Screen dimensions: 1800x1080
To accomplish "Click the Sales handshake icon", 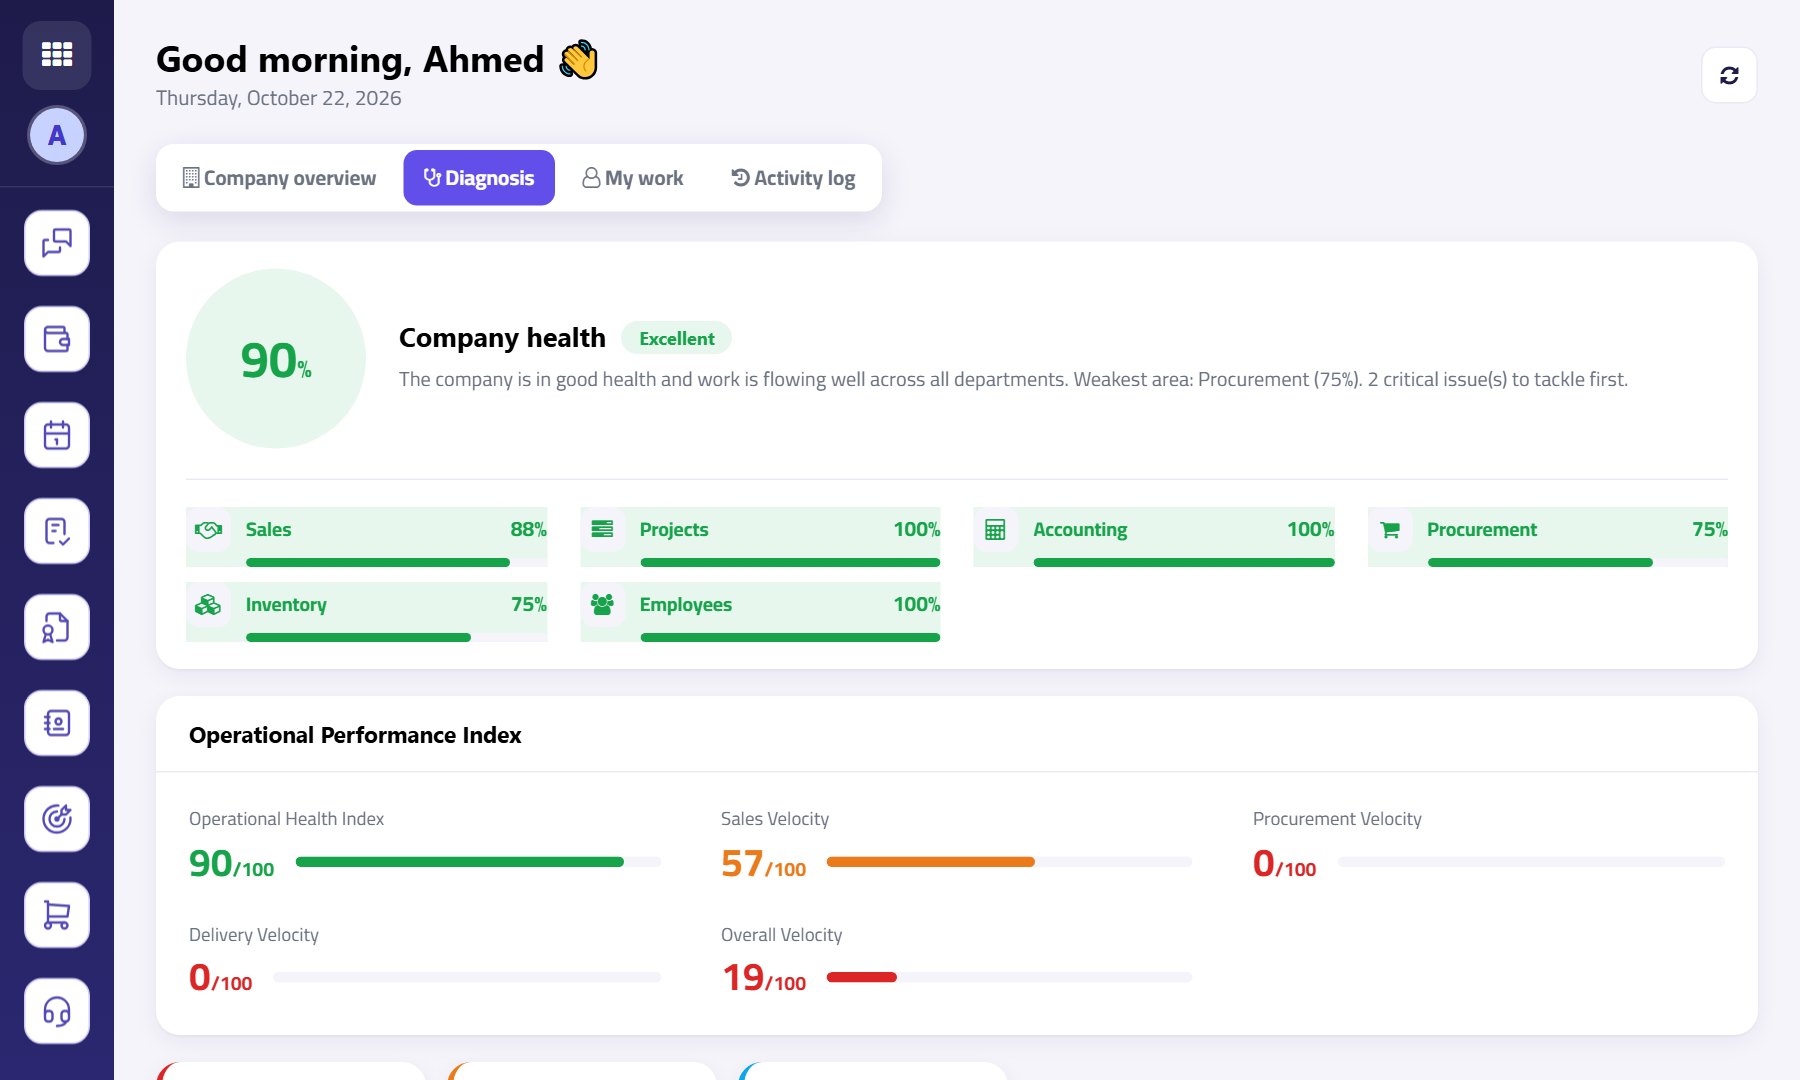I will [208, 530].
